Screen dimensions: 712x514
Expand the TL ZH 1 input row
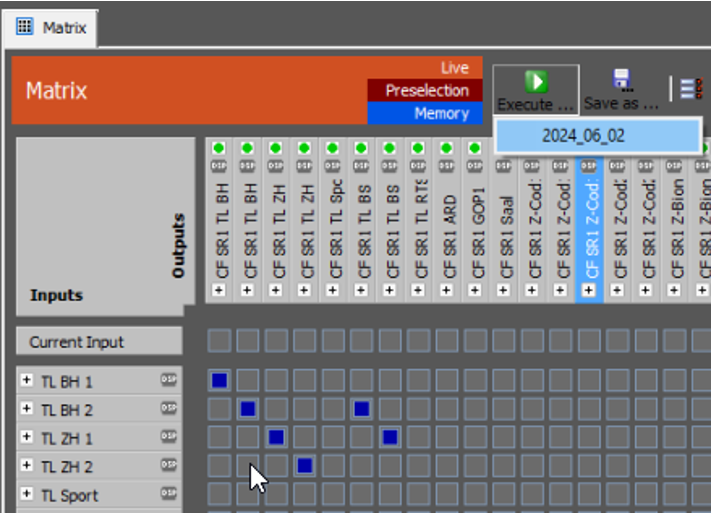(27, 437)
